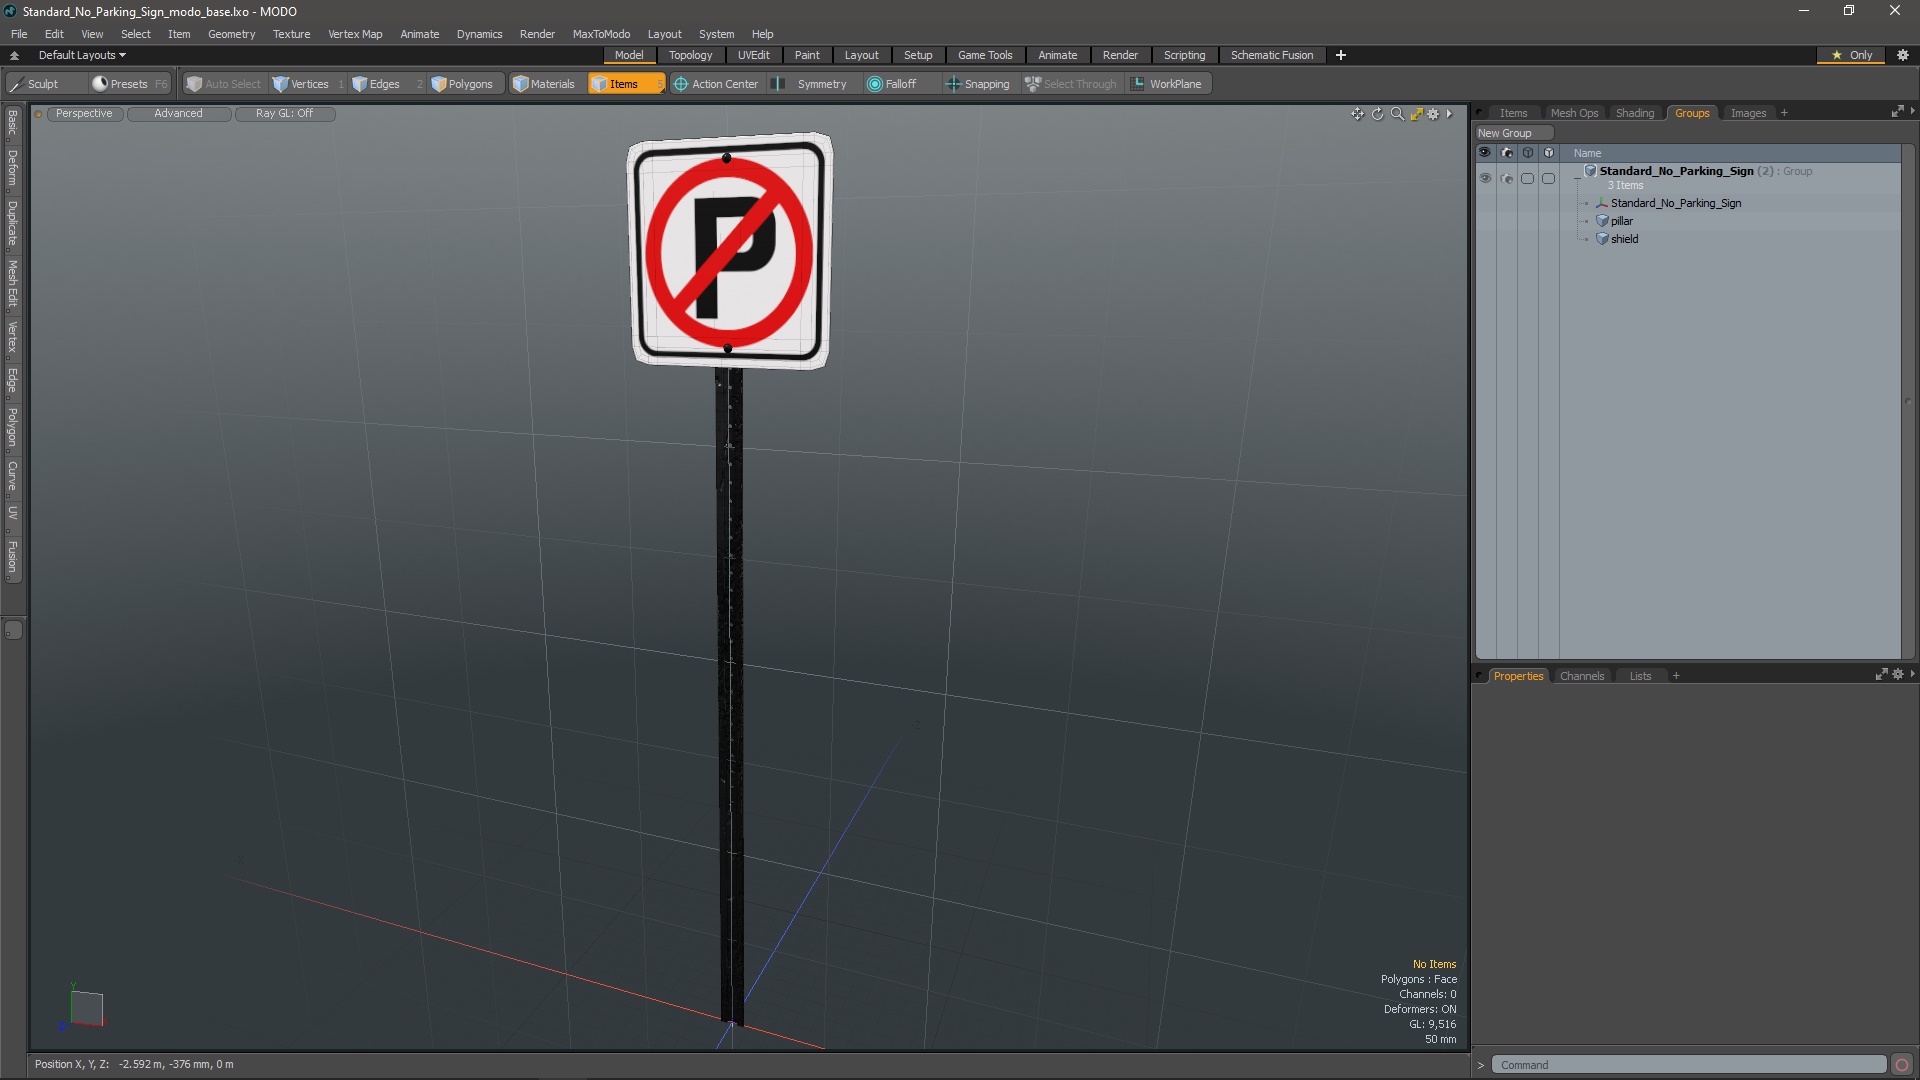1920x1080 pixels.
Task: Open the Advanced shading style dropdown
Action: pos(178,113)
